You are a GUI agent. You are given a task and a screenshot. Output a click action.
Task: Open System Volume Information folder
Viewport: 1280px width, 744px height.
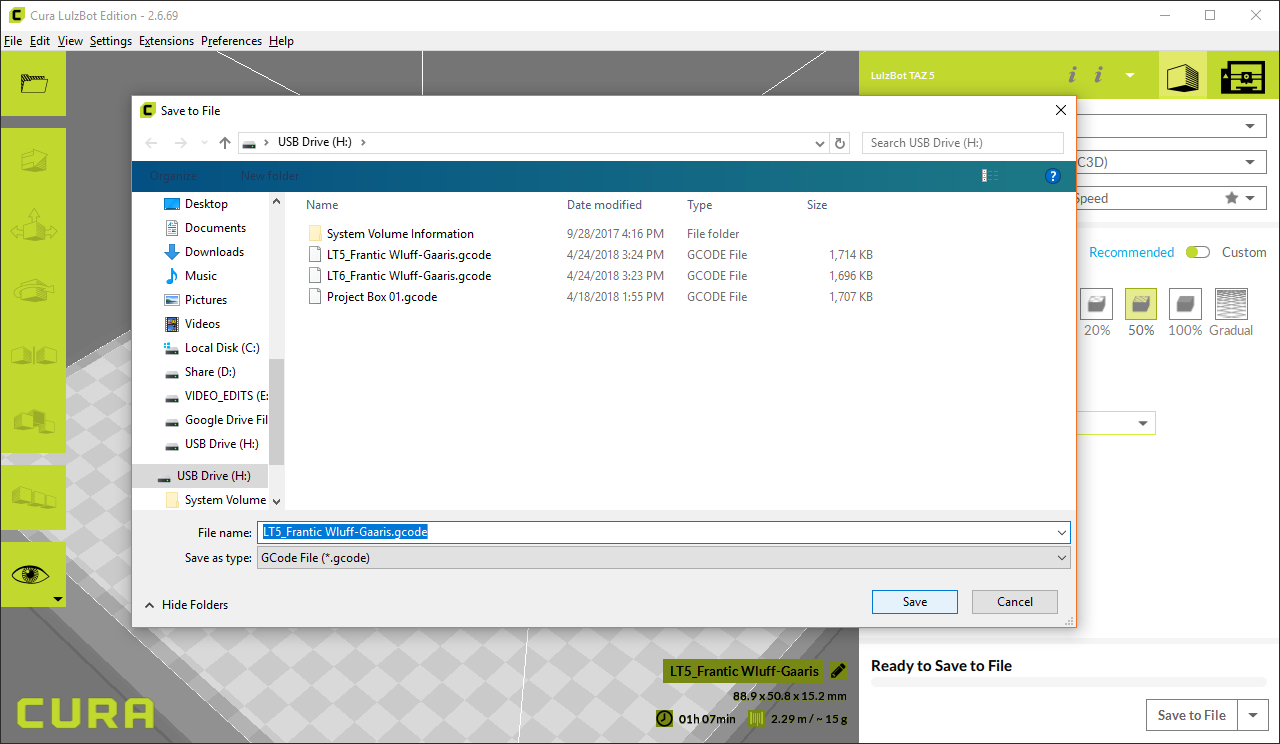point(400,234)
